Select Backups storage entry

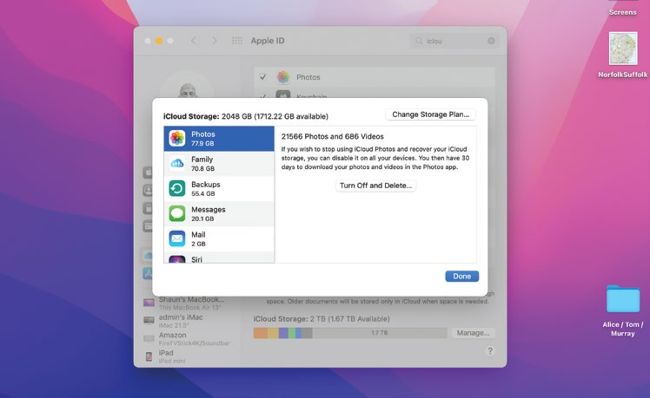click(219, 189)
